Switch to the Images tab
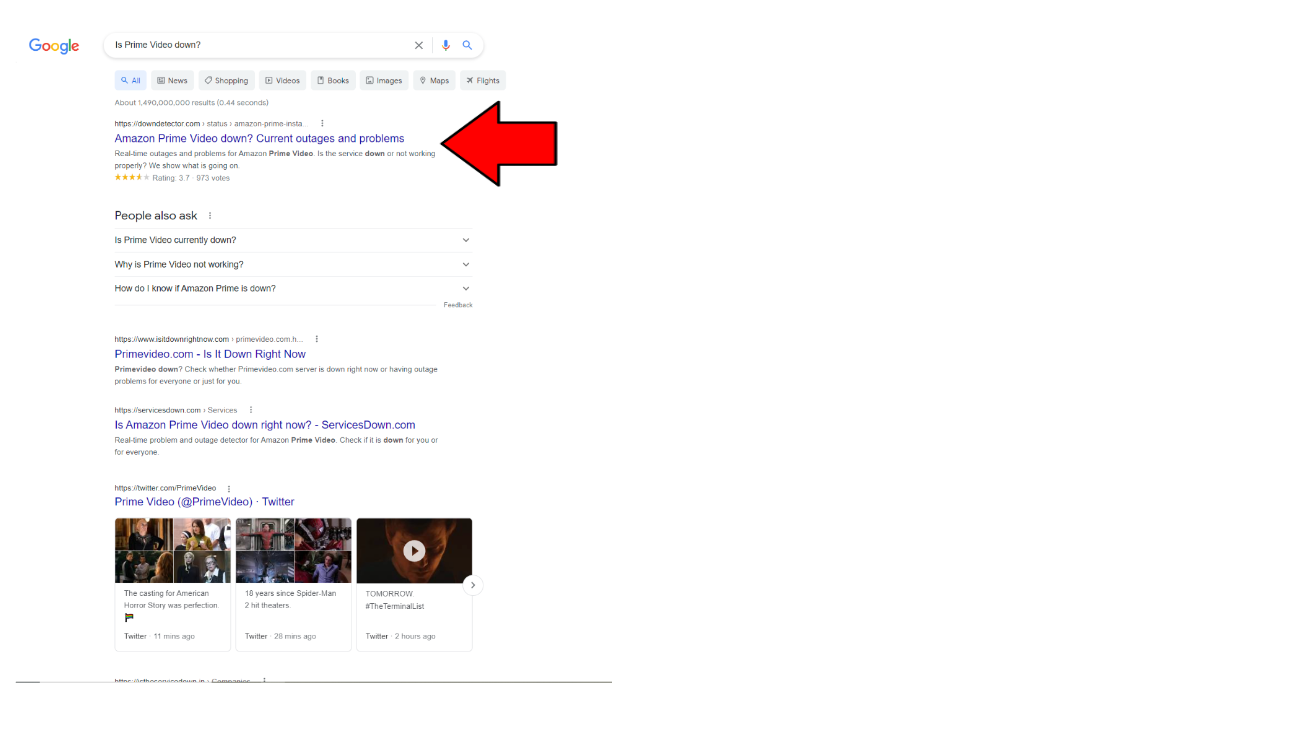 [x=384, y=81]
